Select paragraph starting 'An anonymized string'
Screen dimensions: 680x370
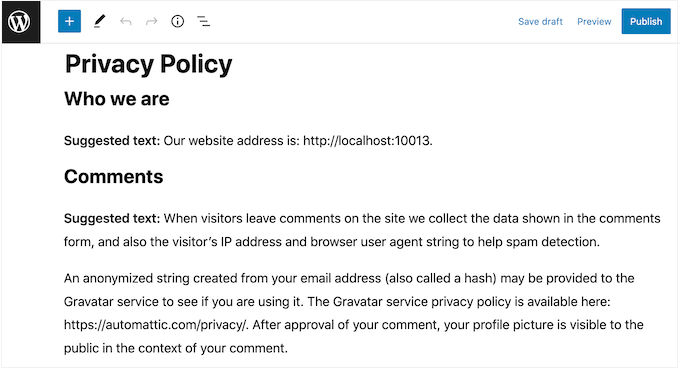(353, 313)
